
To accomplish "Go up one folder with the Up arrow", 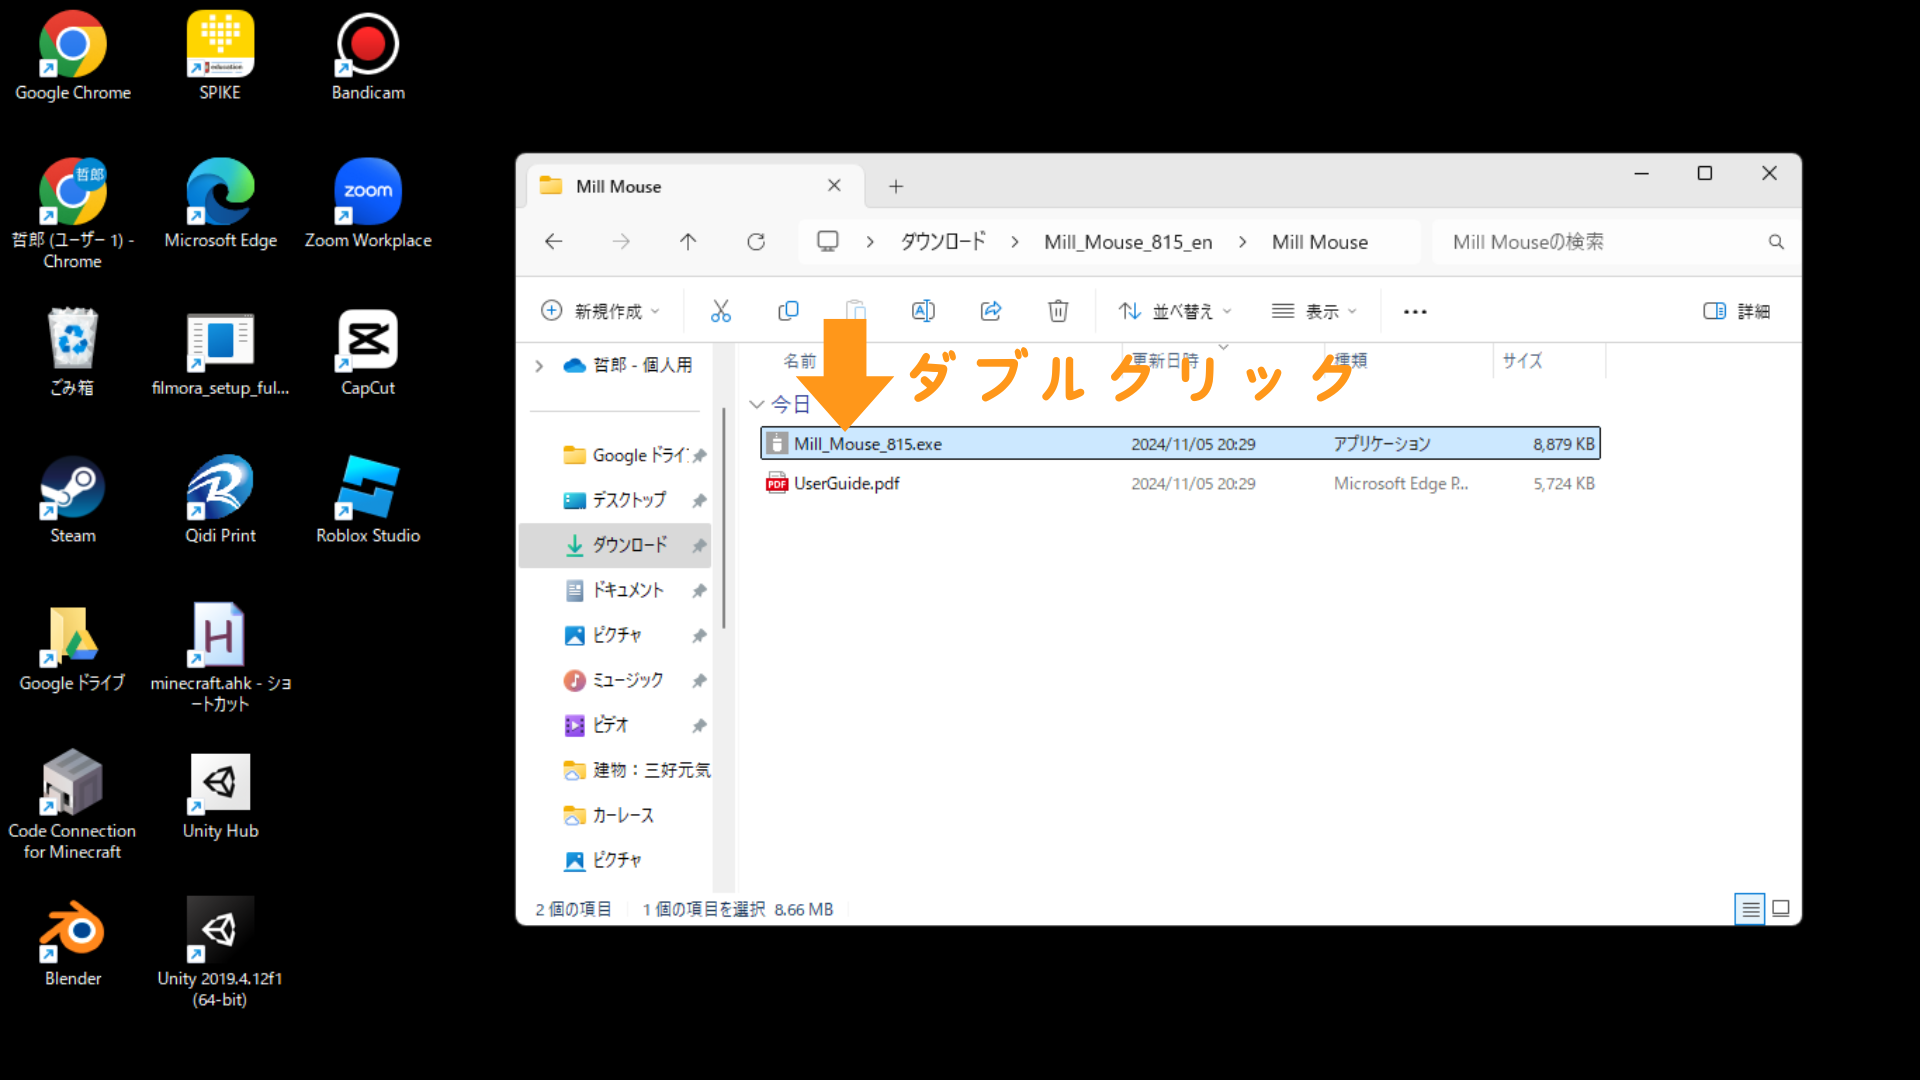I will tap(688, 242).
